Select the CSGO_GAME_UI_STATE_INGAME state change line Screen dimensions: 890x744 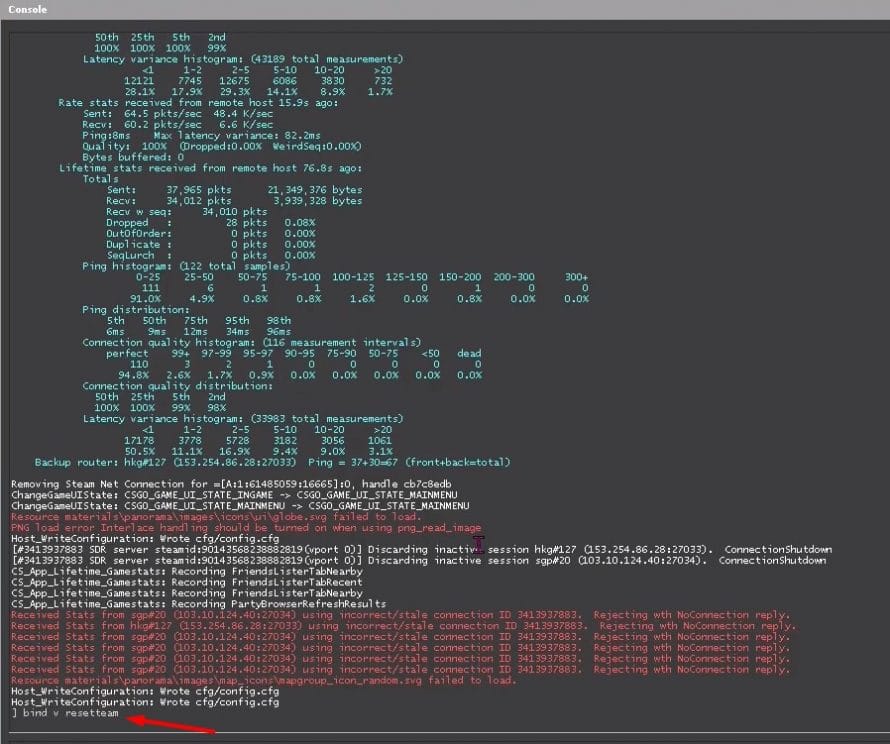point(230,494)
